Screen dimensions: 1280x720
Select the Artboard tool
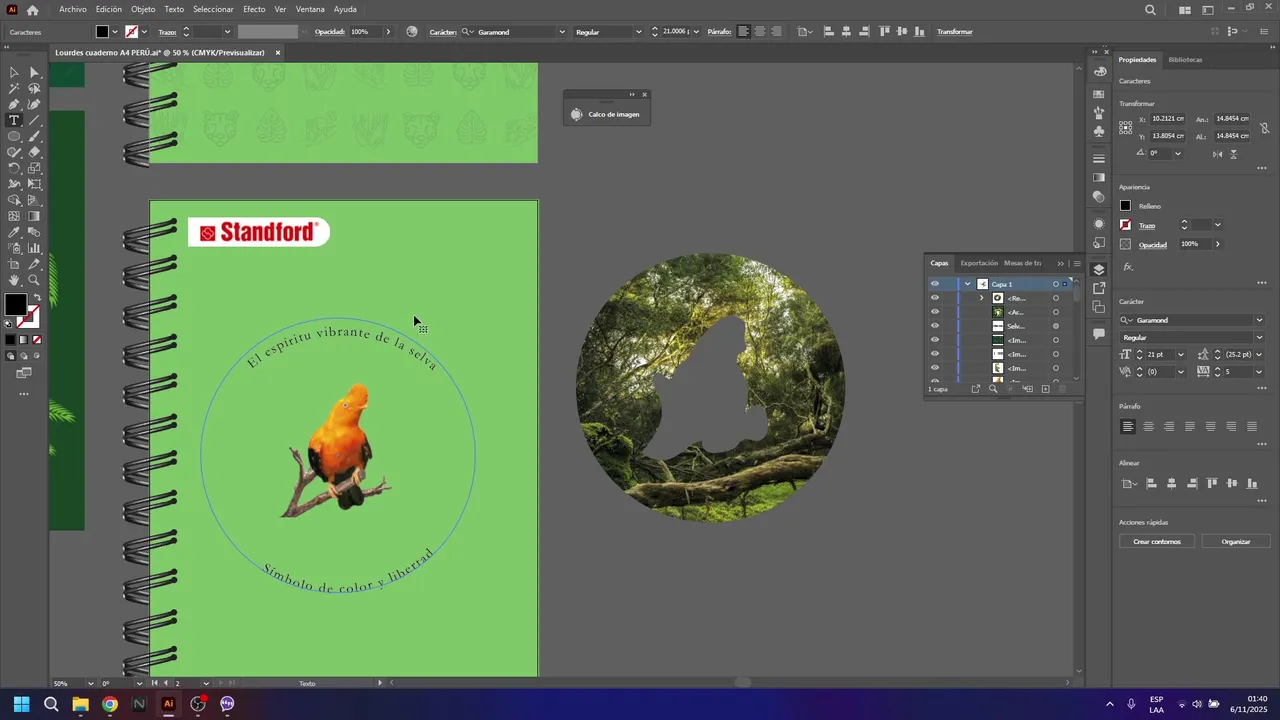coord(14,264)
